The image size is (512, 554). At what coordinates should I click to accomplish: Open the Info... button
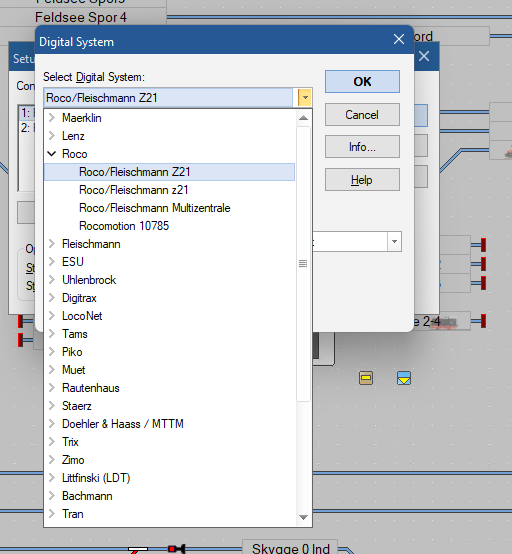(x=363, y=147)
